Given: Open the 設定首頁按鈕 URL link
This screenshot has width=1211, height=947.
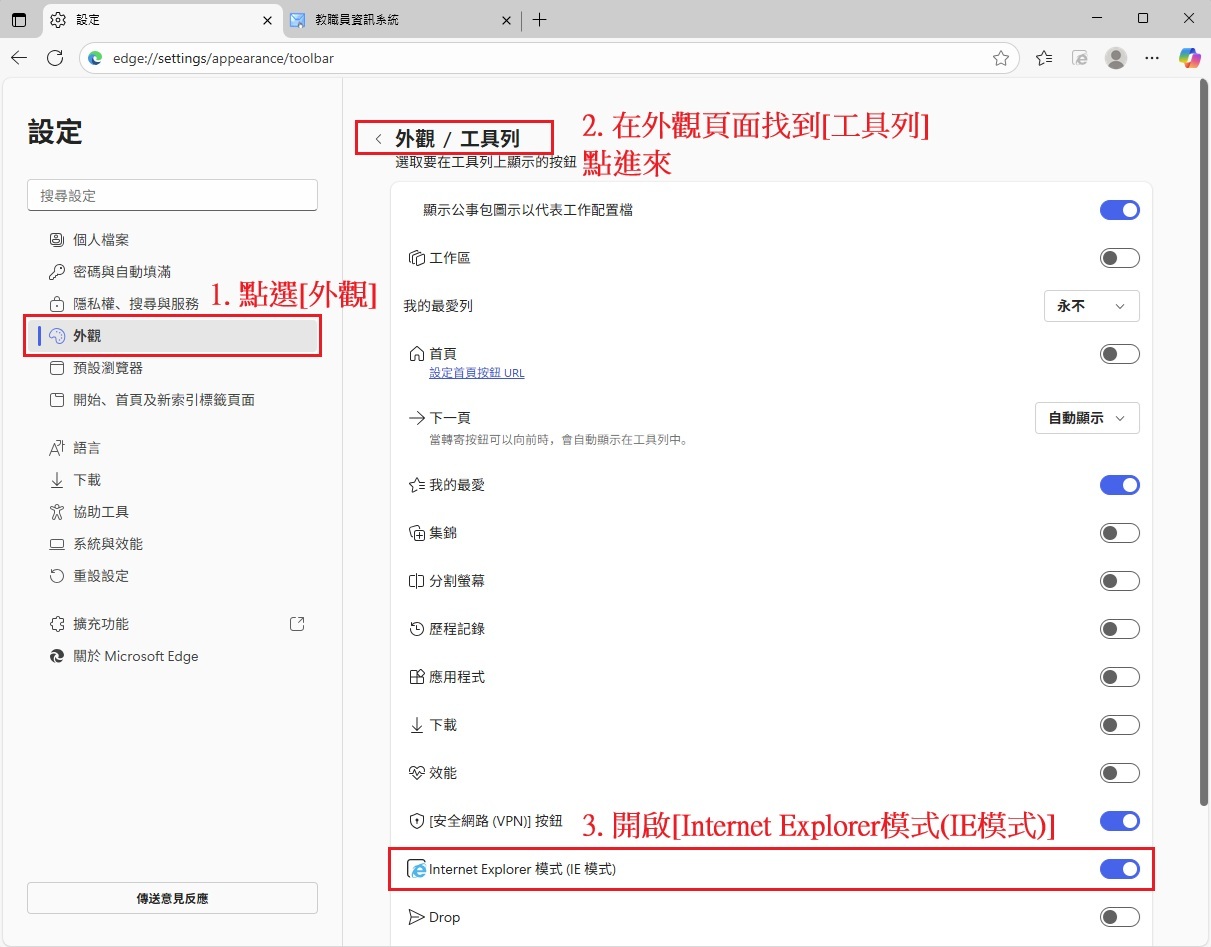Looking at the screenshot, I should coord(476,373).
